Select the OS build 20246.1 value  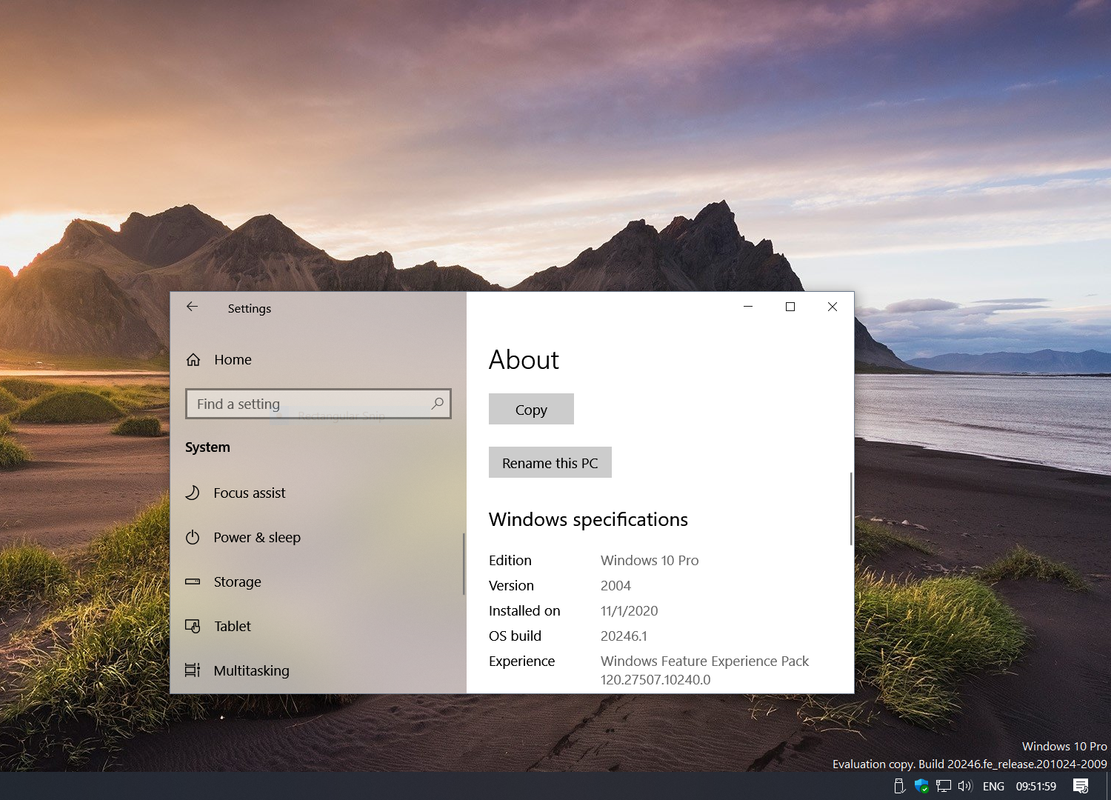pos(624,636)
